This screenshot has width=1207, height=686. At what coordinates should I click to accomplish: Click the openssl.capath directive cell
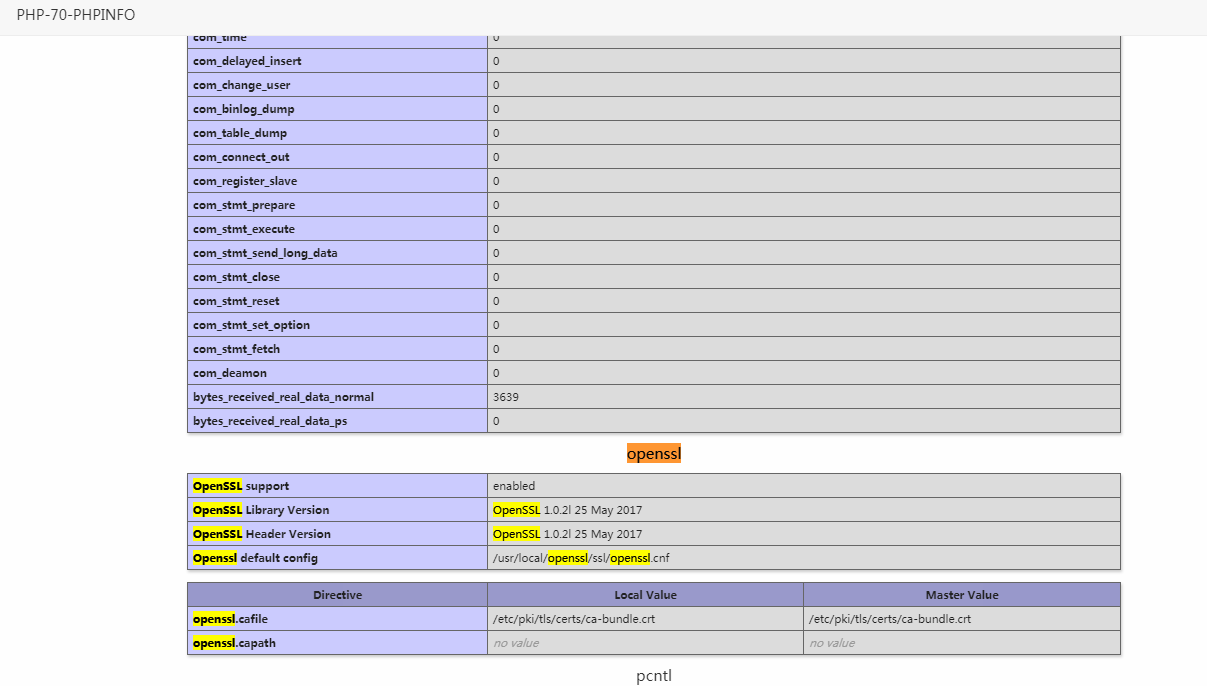point(338,643)
